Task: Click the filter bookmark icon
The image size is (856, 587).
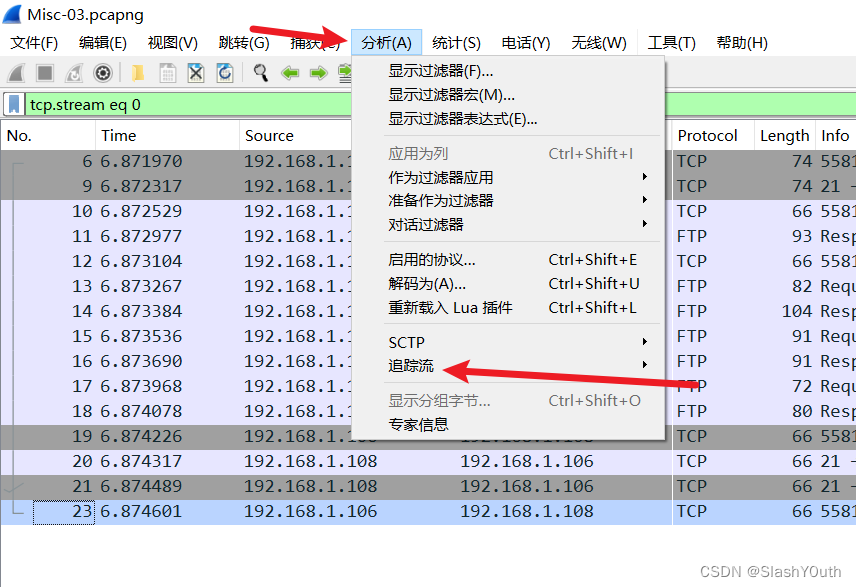Action: (x=14, y=104)
